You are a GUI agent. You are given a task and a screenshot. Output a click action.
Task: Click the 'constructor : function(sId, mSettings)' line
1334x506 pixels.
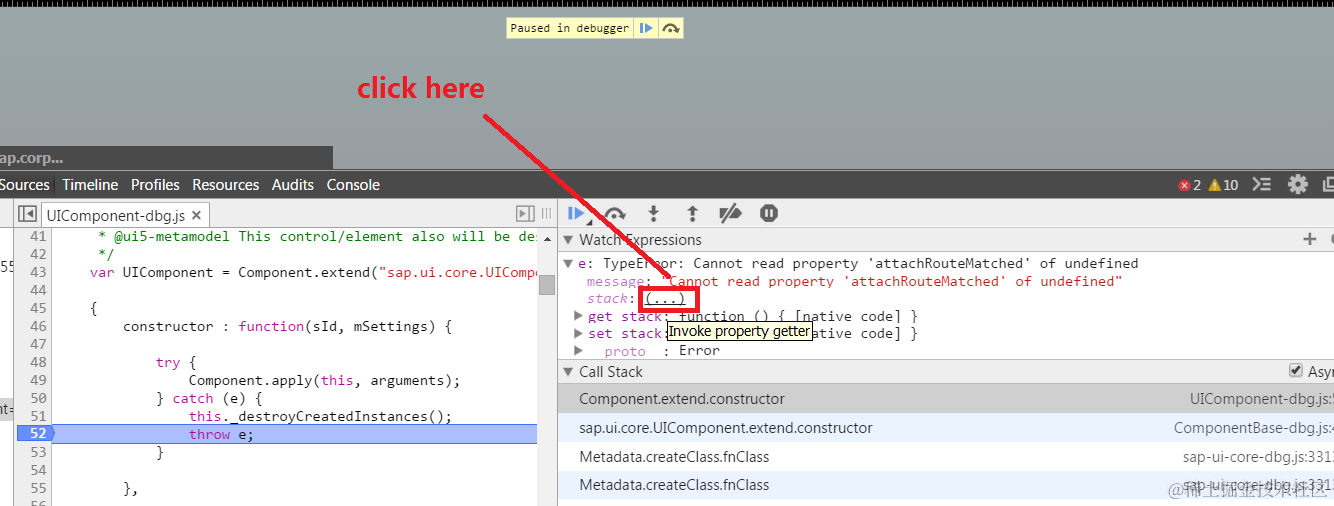[x=288, y=327]
